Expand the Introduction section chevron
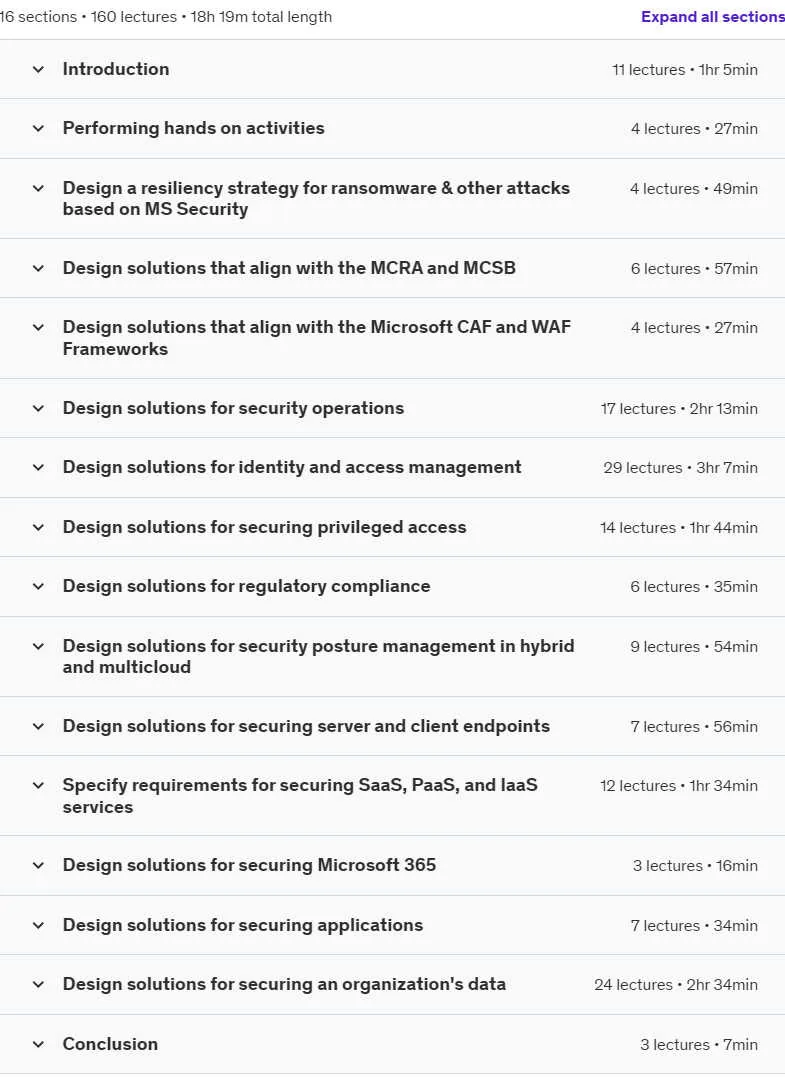 pyautogui.click(x=38, y=69)
